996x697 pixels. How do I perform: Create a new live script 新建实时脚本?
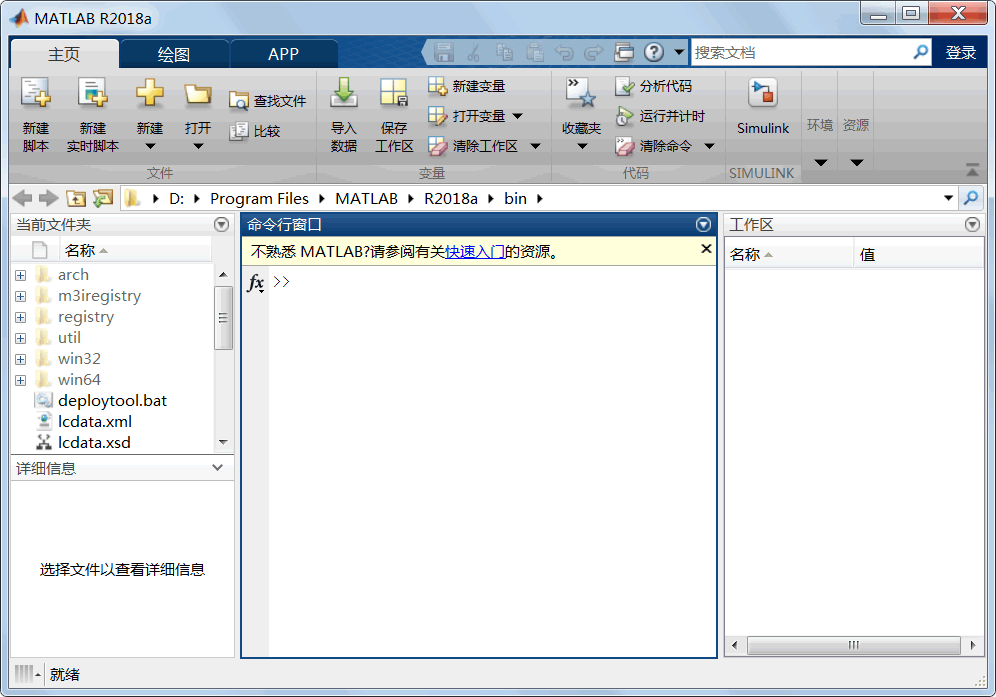[93, 114]
